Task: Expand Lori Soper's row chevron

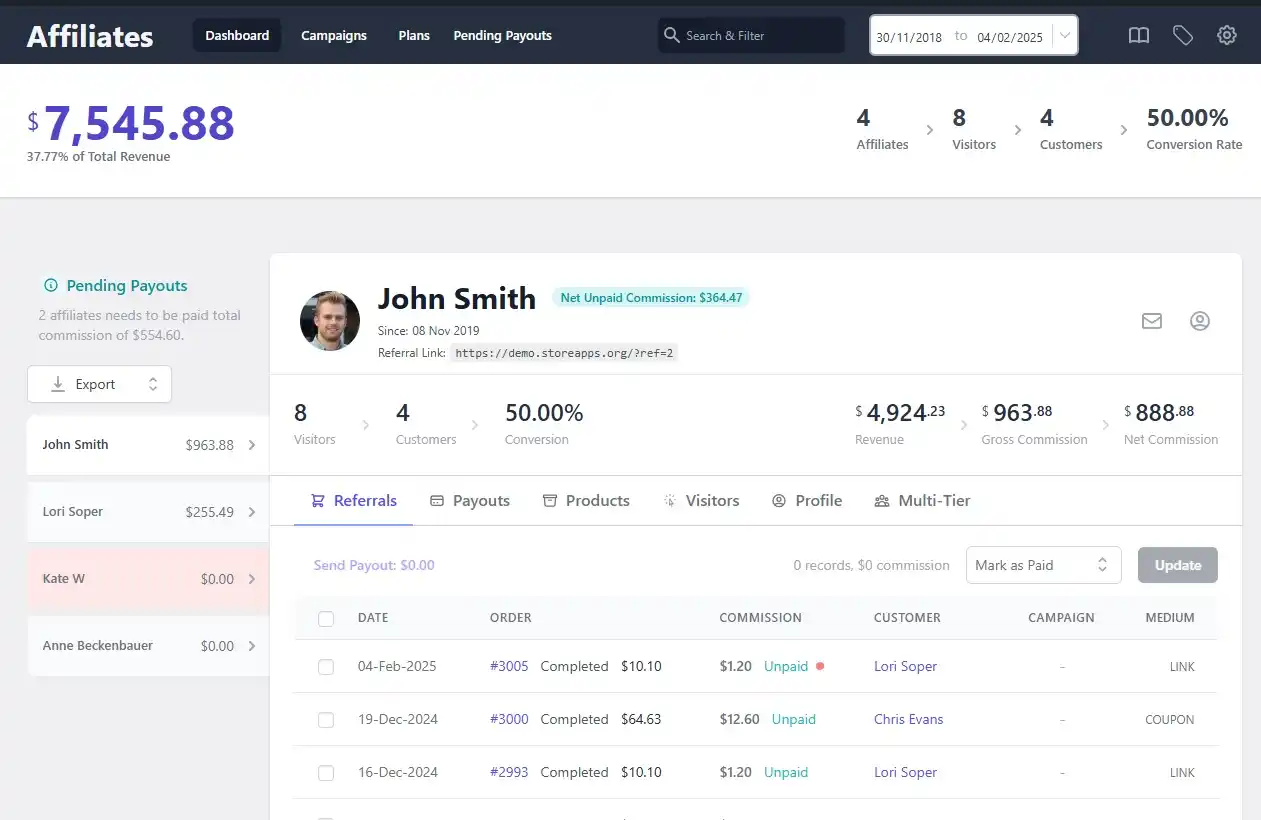Action: click(x=252, y=512)
